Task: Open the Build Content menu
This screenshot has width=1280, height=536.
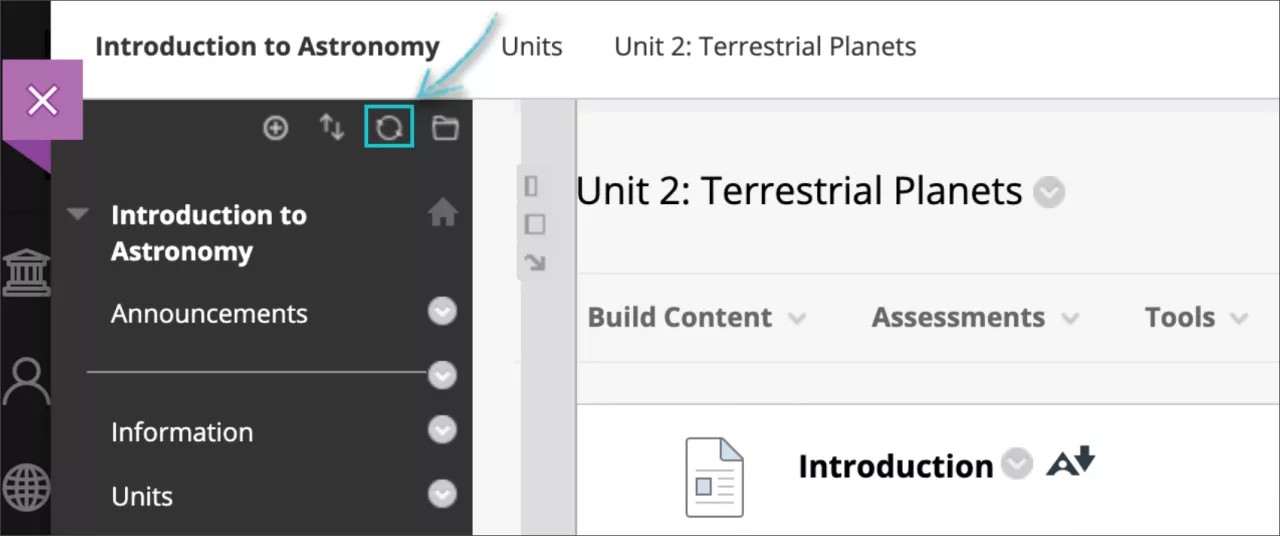Action: (696, 318)
